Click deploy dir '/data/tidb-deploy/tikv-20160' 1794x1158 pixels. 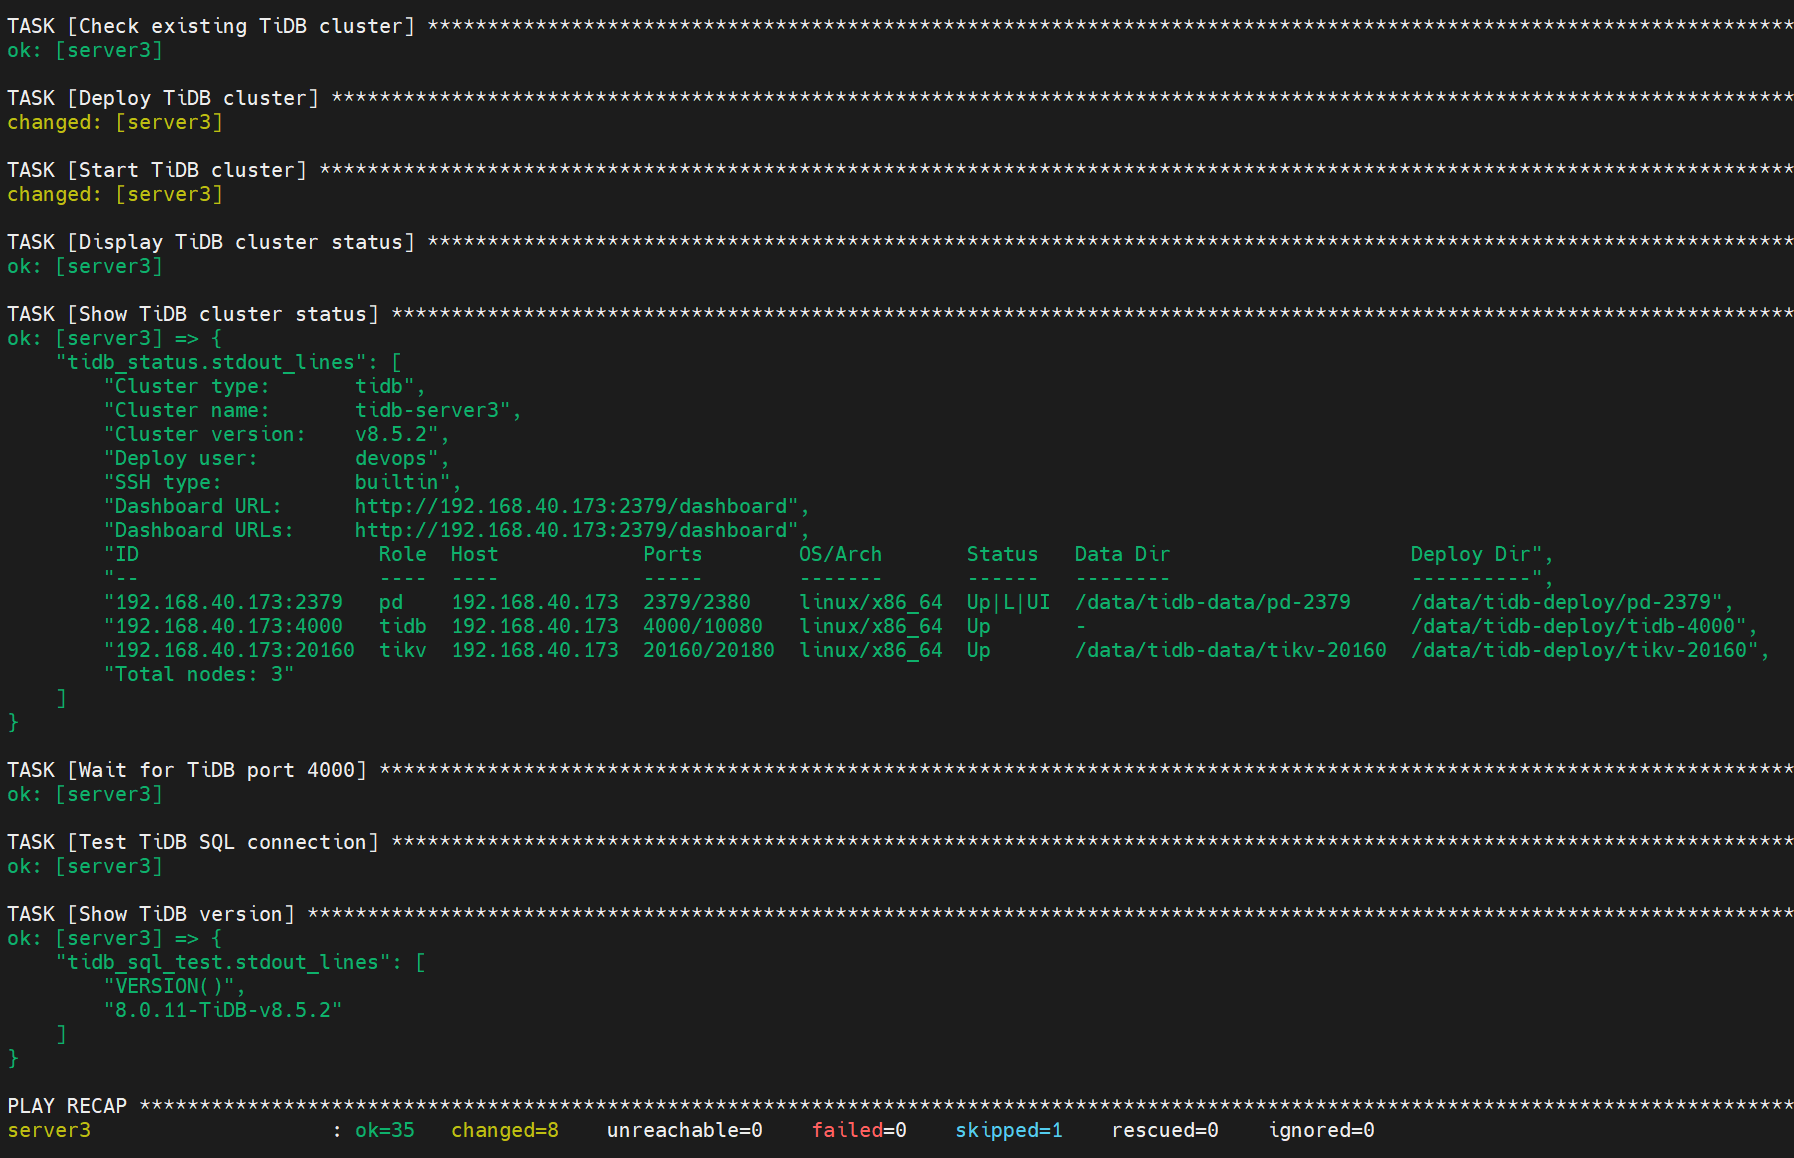click(1579, 650)
